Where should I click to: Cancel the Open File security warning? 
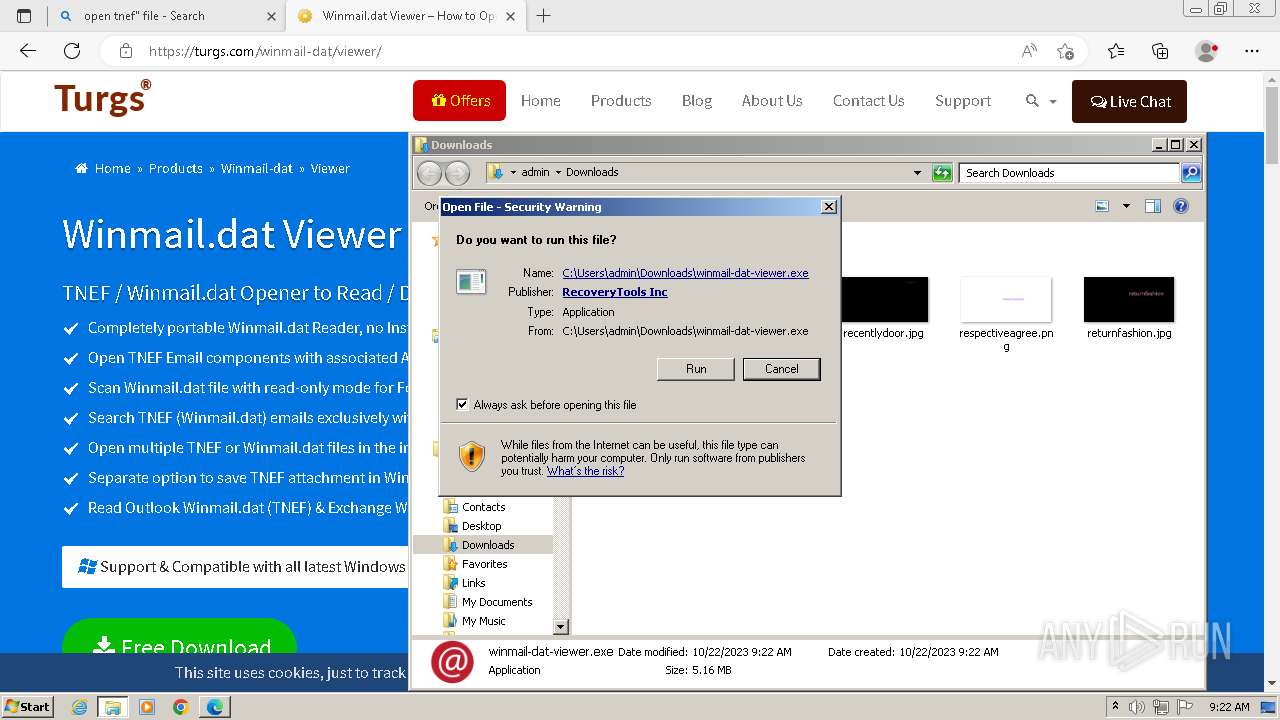pos(781,369)
